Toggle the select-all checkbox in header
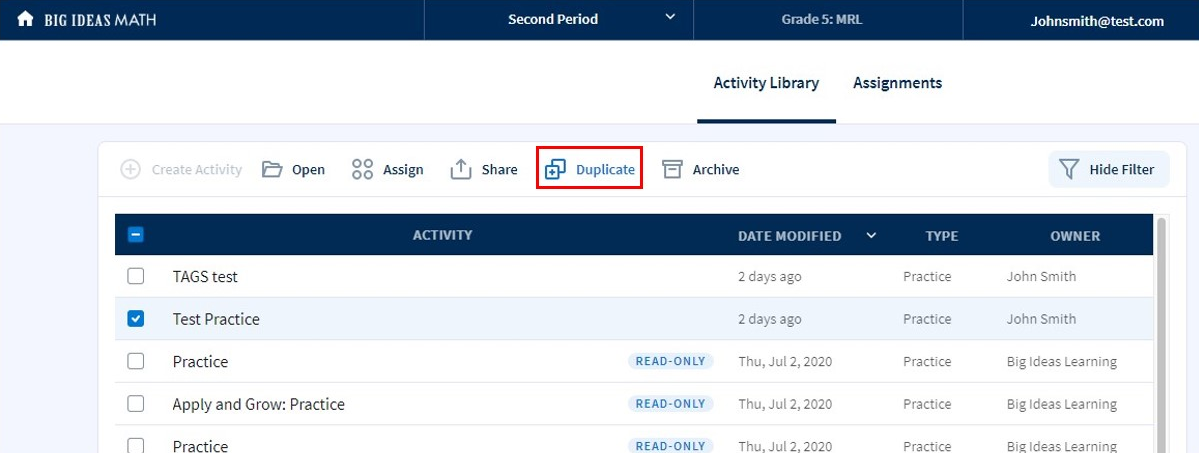Viewport: 1199px width, 453px height. [x=136, y=236]
